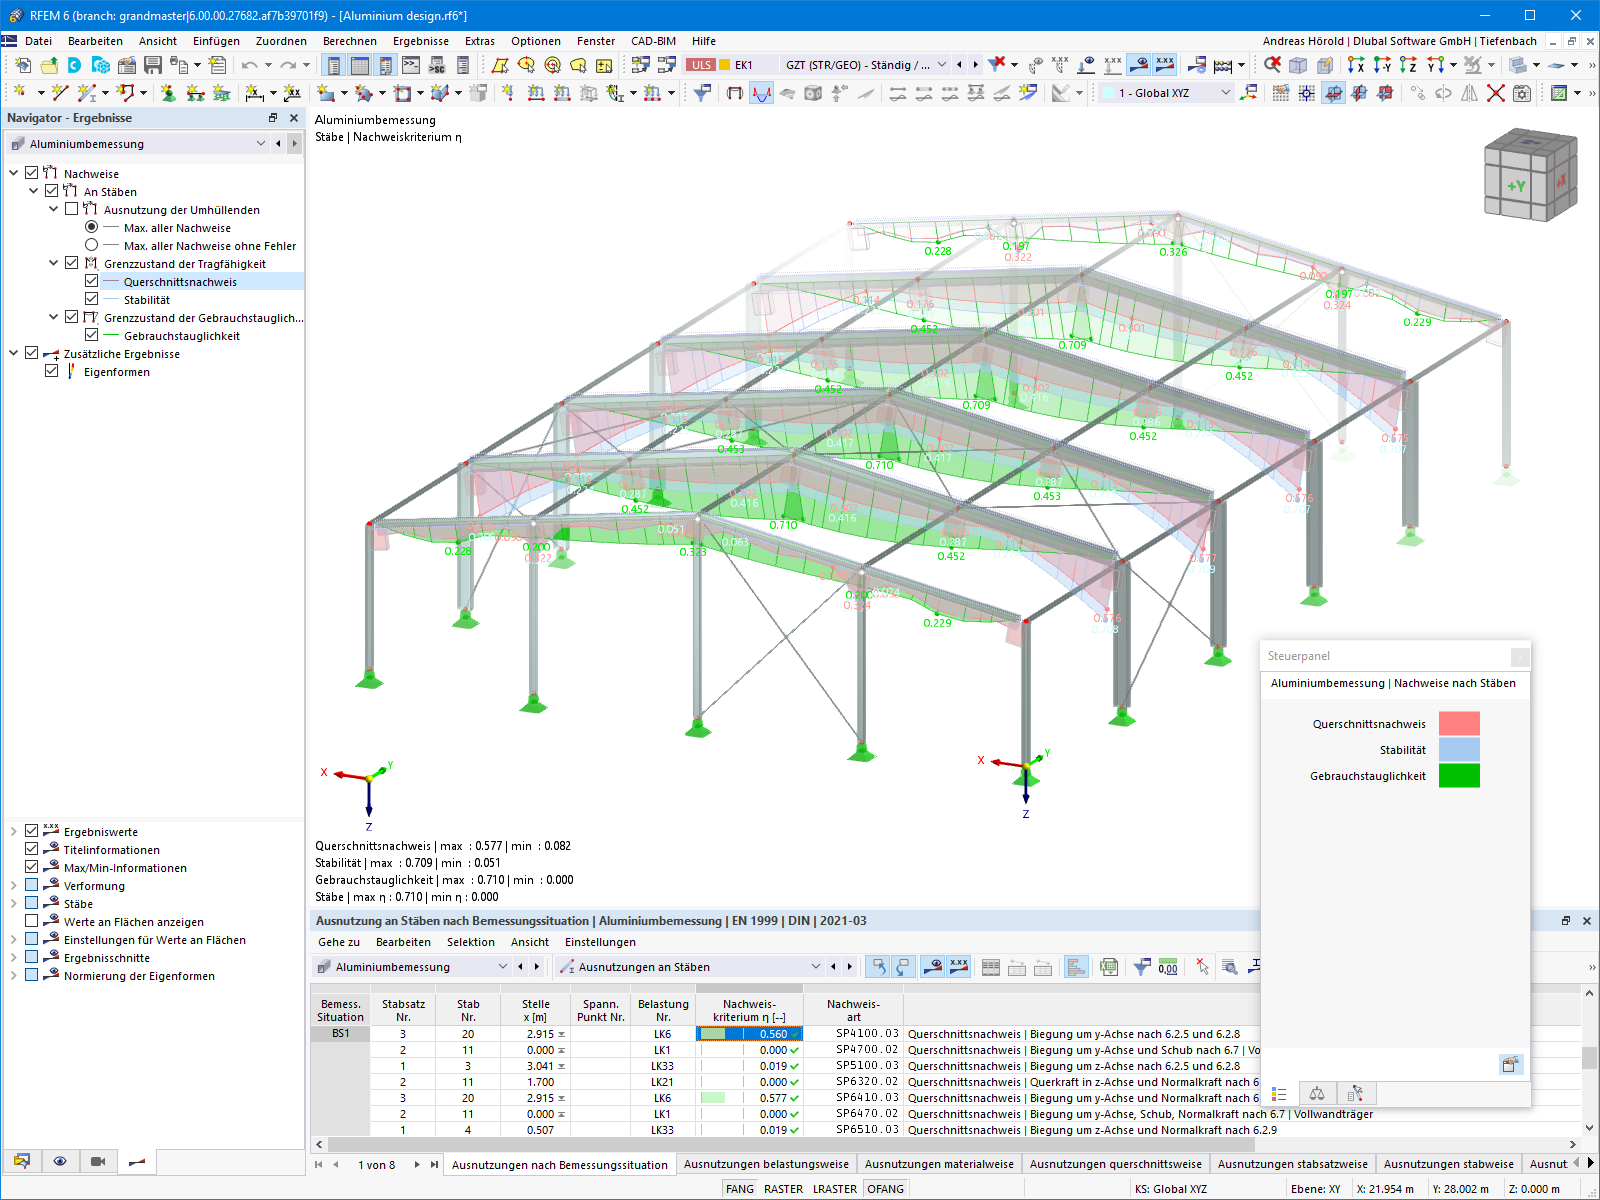The image size is (1600, 1200).
Task: Switch to the Ausnutzungen materialweise tab
Action: click(x=938, y=1164)
